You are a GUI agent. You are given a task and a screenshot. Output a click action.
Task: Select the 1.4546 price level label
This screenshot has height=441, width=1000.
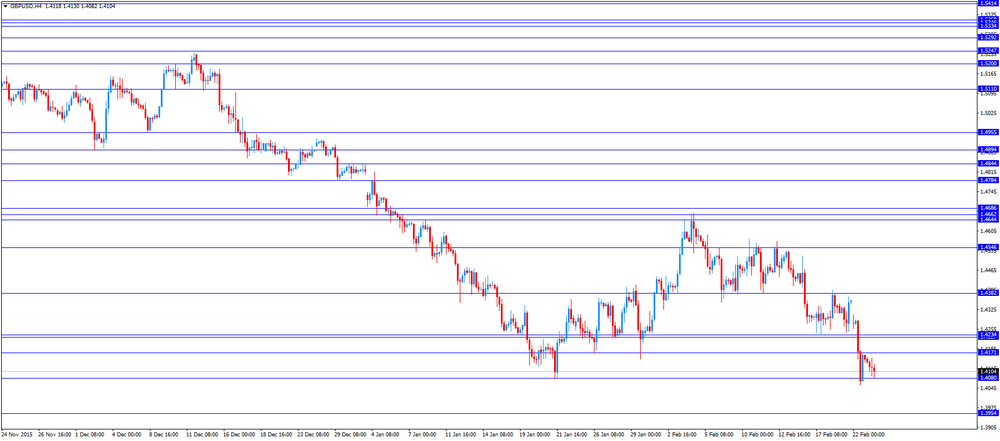point(987,246)
